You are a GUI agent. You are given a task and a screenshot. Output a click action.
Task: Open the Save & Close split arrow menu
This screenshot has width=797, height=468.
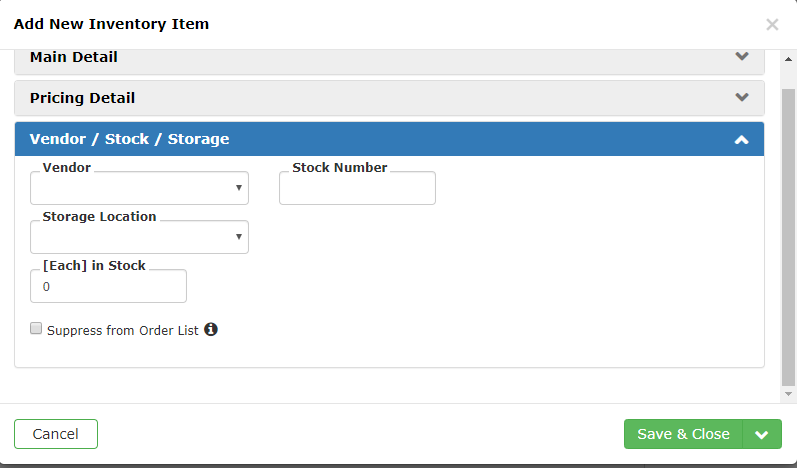coord(762,434)
